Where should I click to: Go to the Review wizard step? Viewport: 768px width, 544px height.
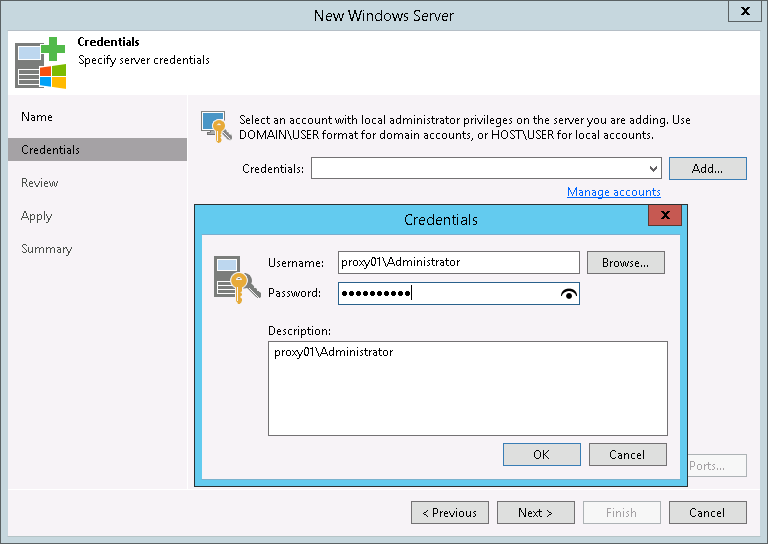point(40,183)
